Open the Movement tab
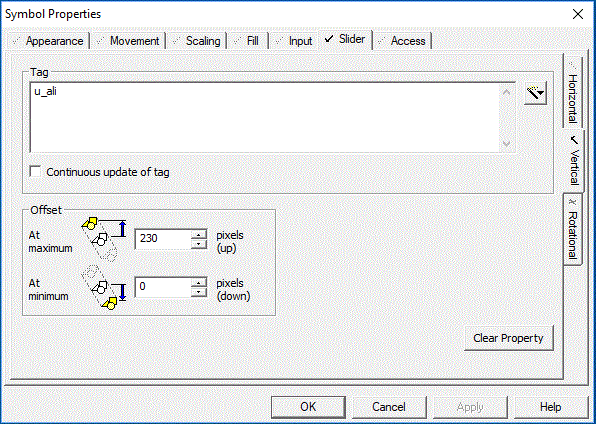The width and height of the screenshot is (596, 424). pos(128,41)
